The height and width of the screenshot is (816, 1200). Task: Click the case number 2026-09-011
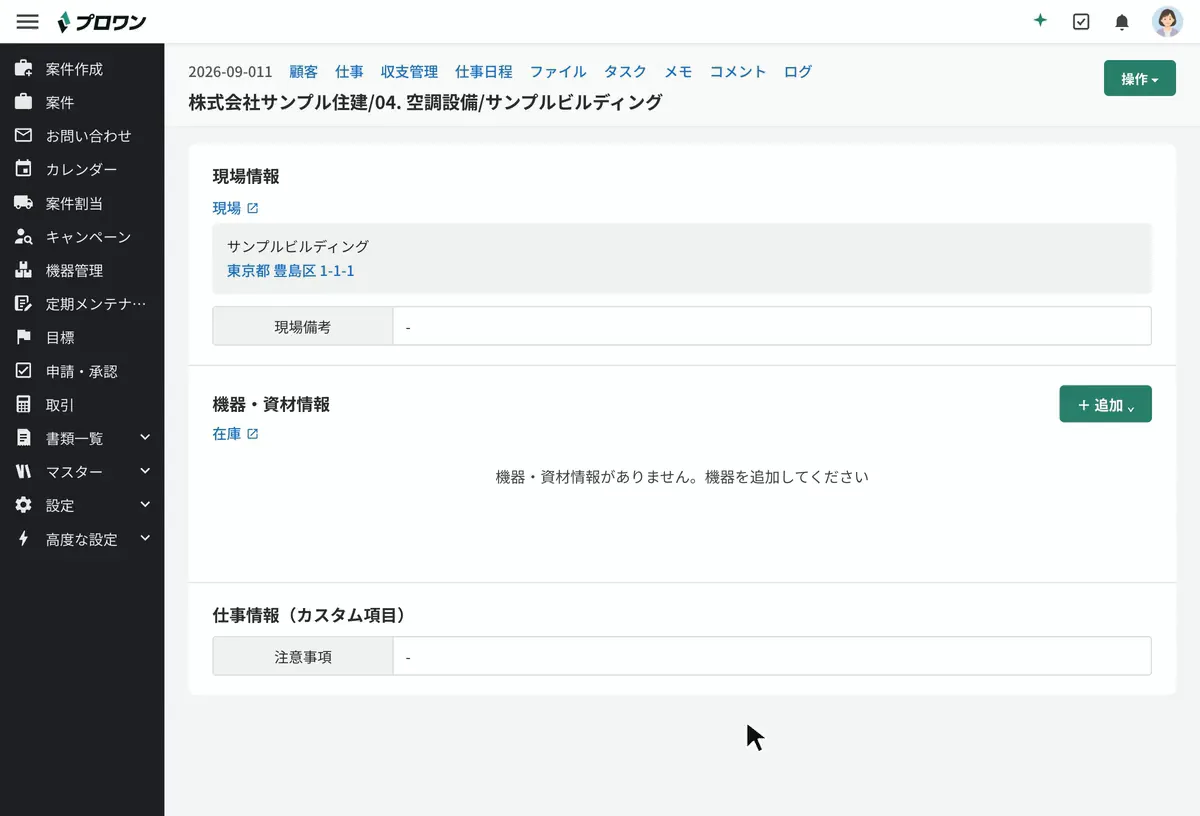(230, 72)
